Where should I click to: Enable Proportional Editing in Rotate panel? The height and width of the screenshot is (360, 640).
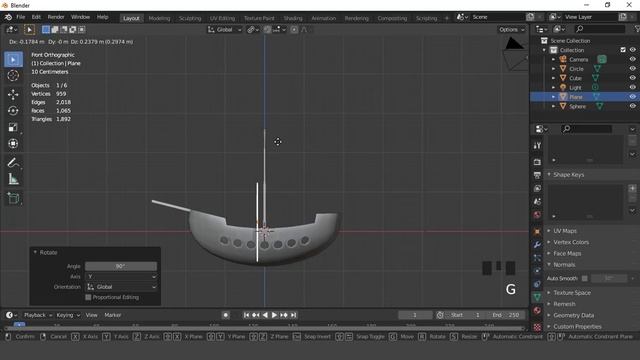pos(88,297)
